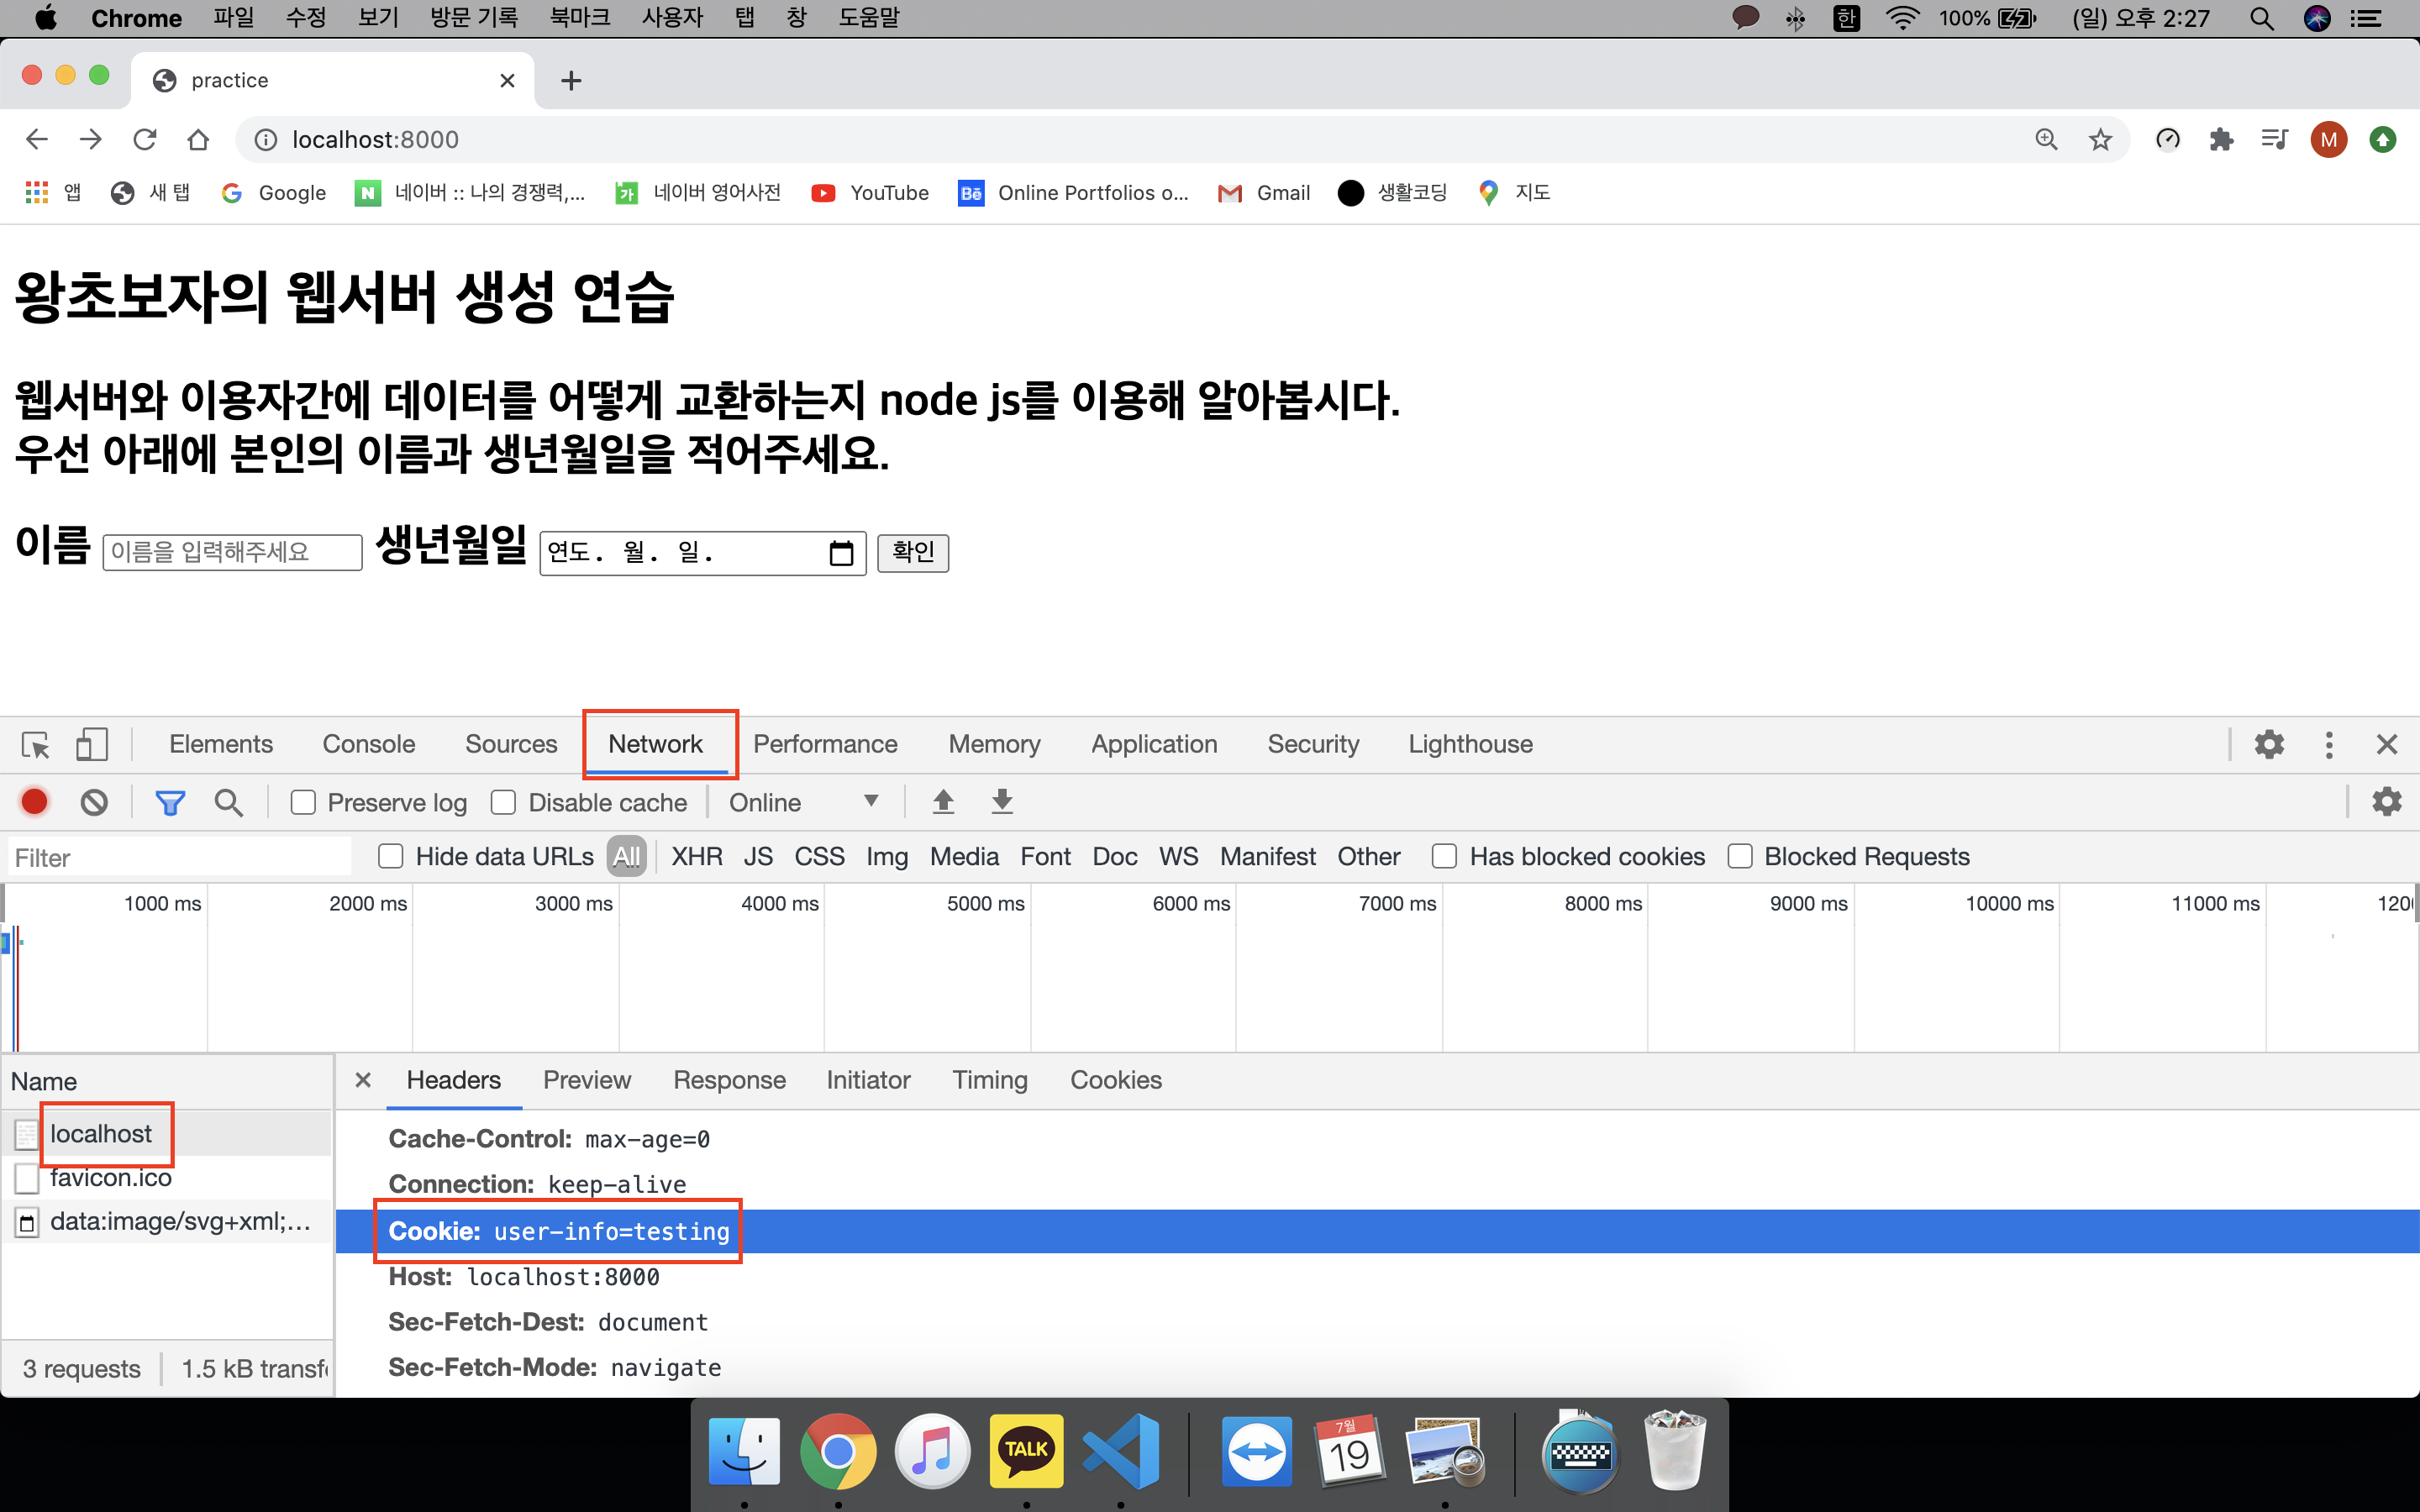
Task: Clear the network log
Action: [94, 802]
